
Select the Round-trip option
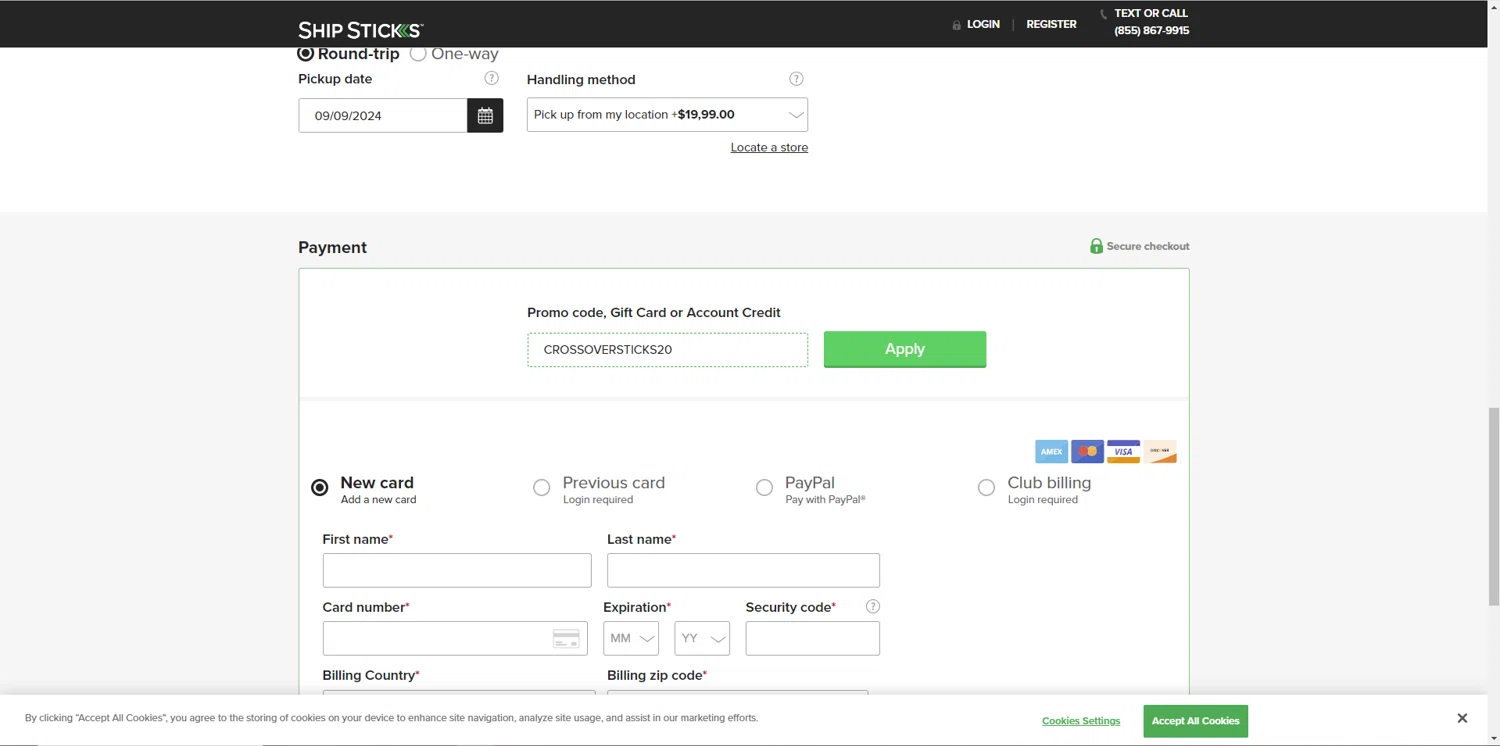click(x=306, y=54)
